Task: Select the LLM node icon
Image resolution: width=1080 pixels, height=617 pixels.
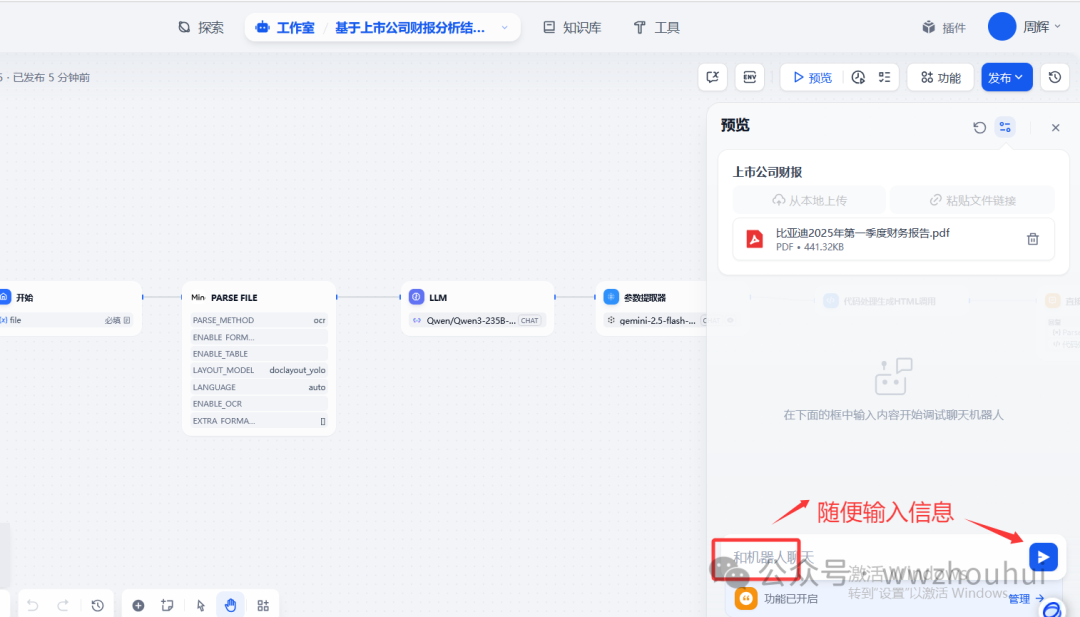Action: click(416, 297)
